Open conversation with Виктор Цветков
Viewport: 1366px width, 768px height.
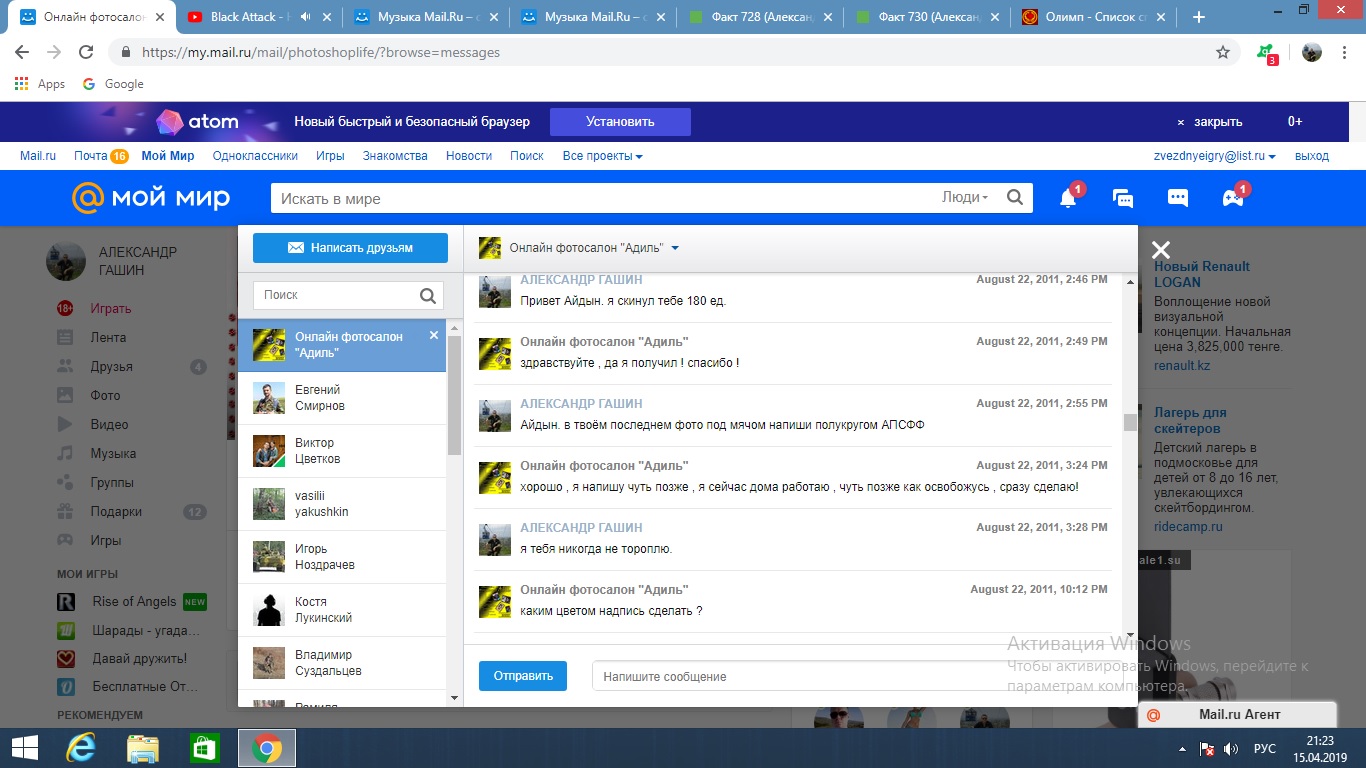342,451
